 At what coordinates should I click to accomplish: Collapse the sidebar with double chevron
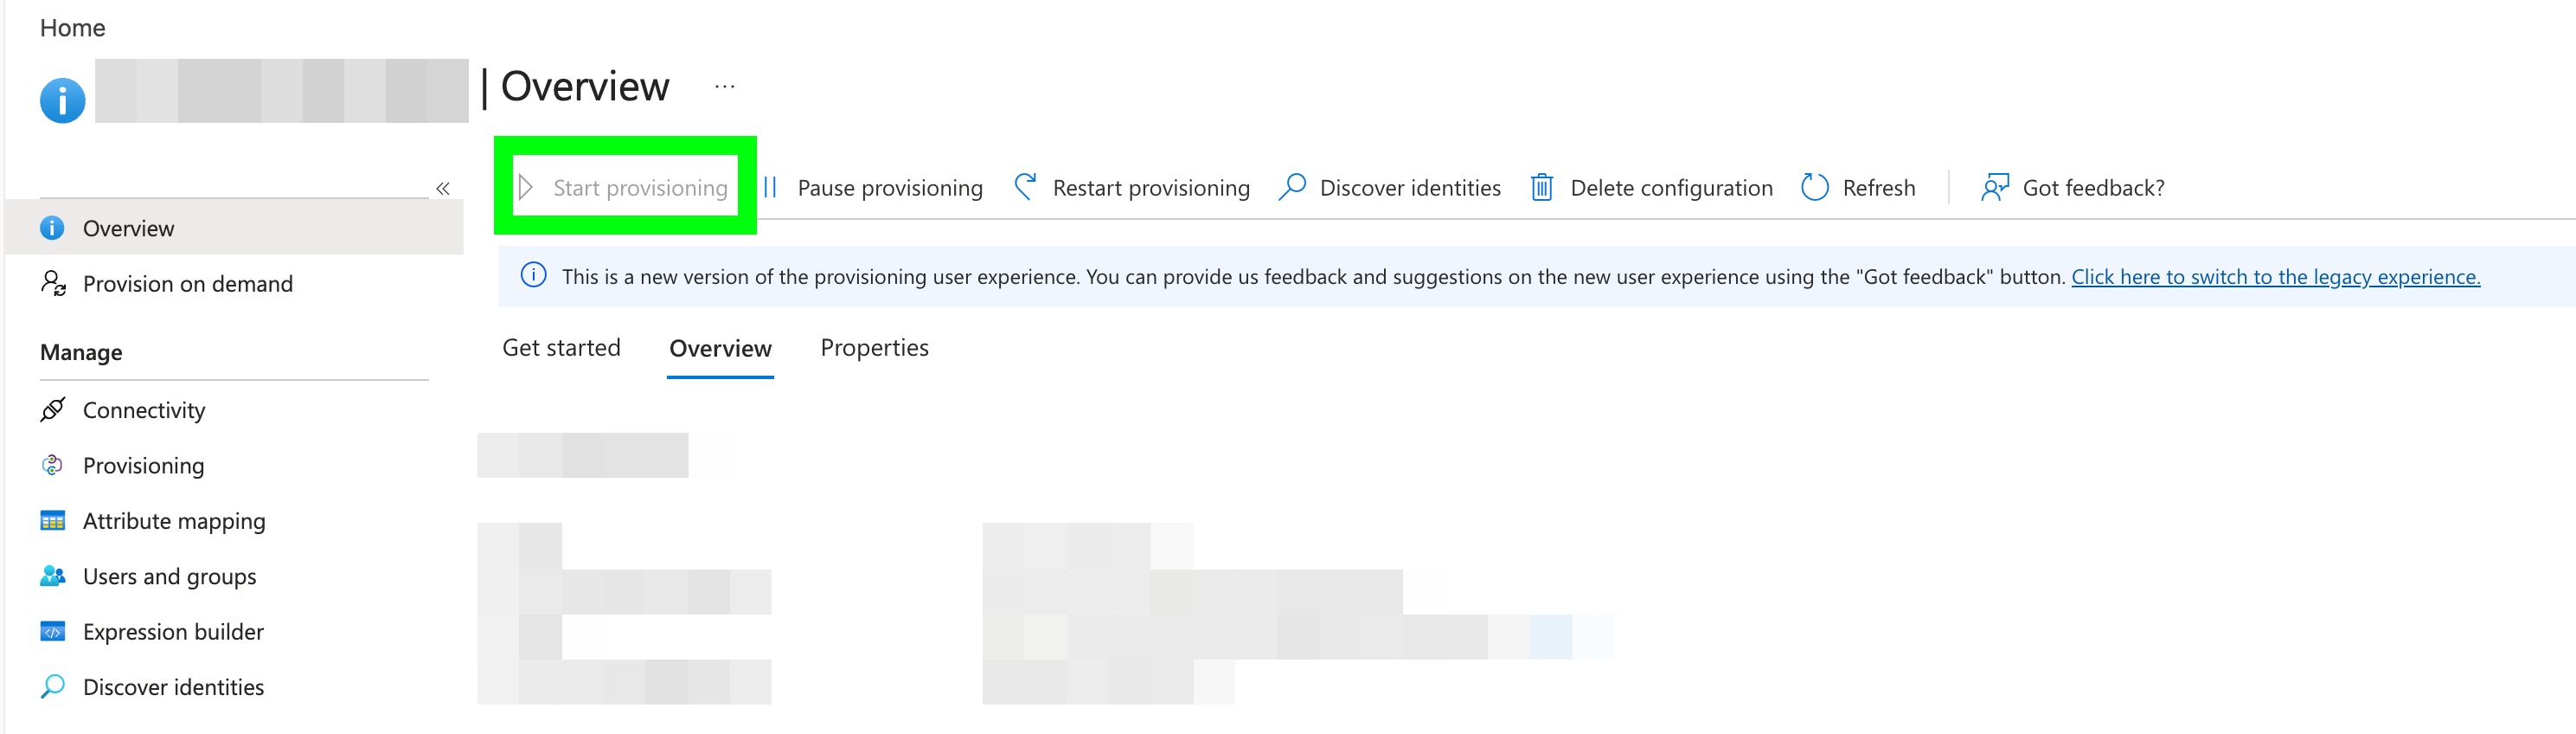coord(443,188)
